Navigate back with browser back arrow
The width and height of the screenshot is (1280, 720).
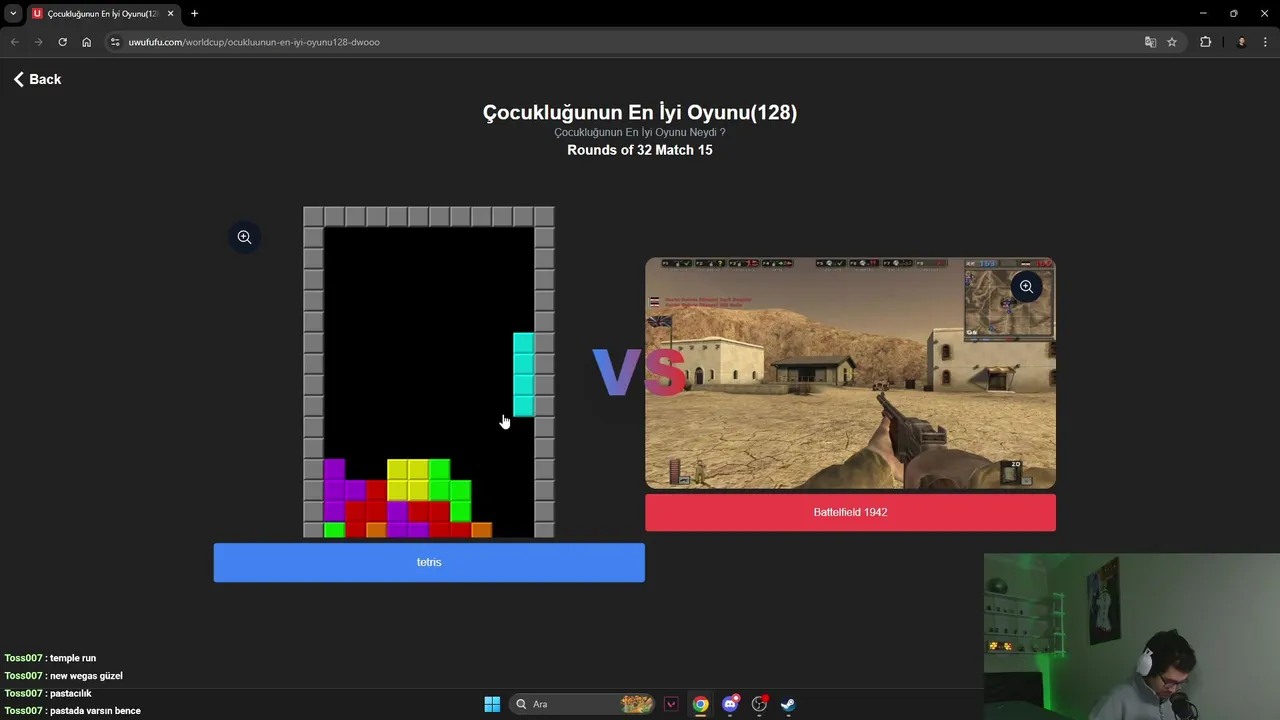[15, 42]
